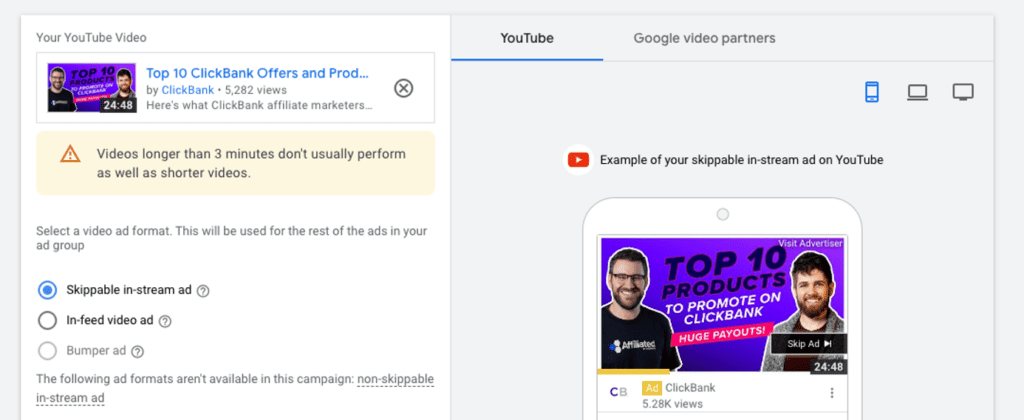Select Bumper ad radio button
The height and width of the screenshot is (420, 1024).
coord(47,350)
